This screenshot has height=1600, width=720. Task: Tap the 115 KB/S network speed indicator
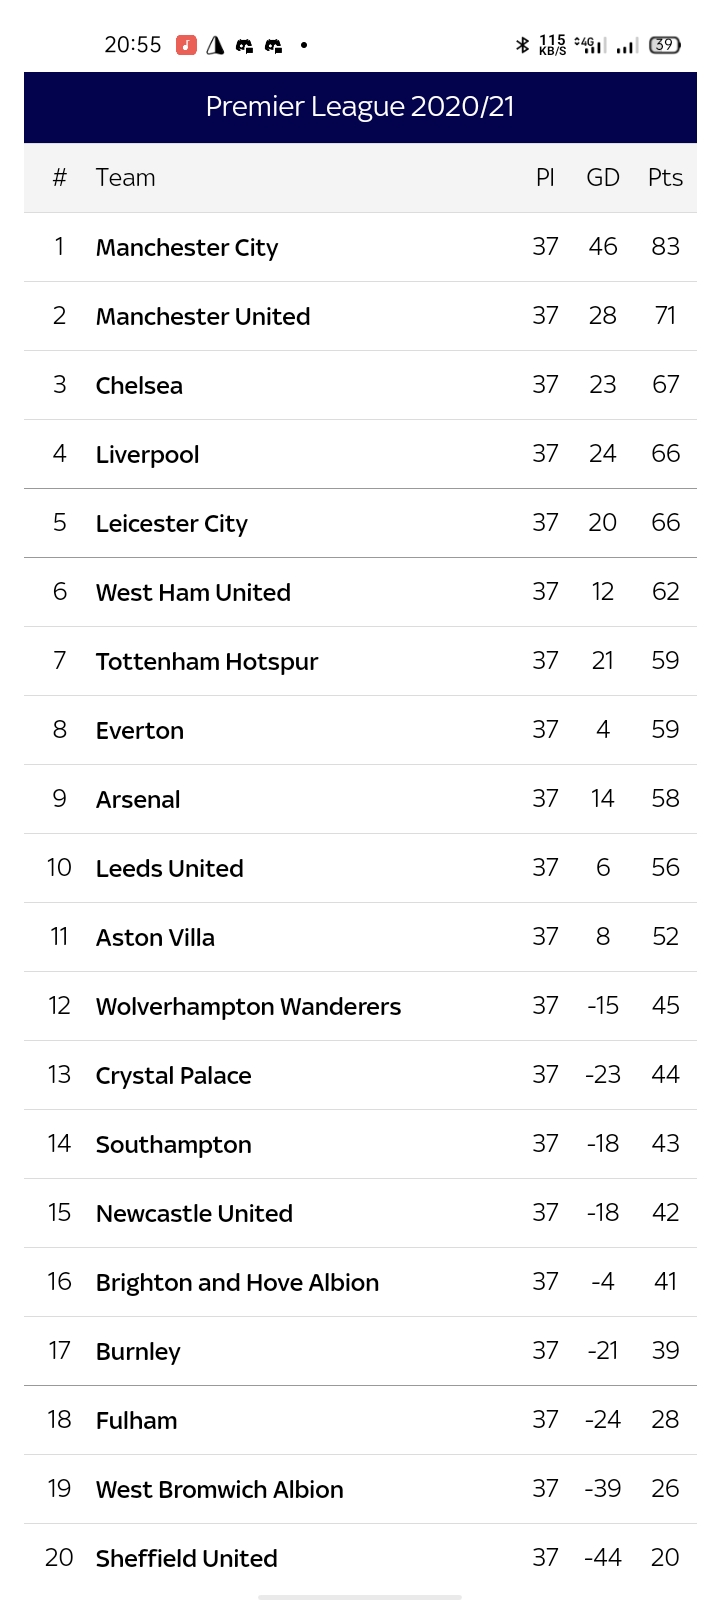click(x=552, y=45)
